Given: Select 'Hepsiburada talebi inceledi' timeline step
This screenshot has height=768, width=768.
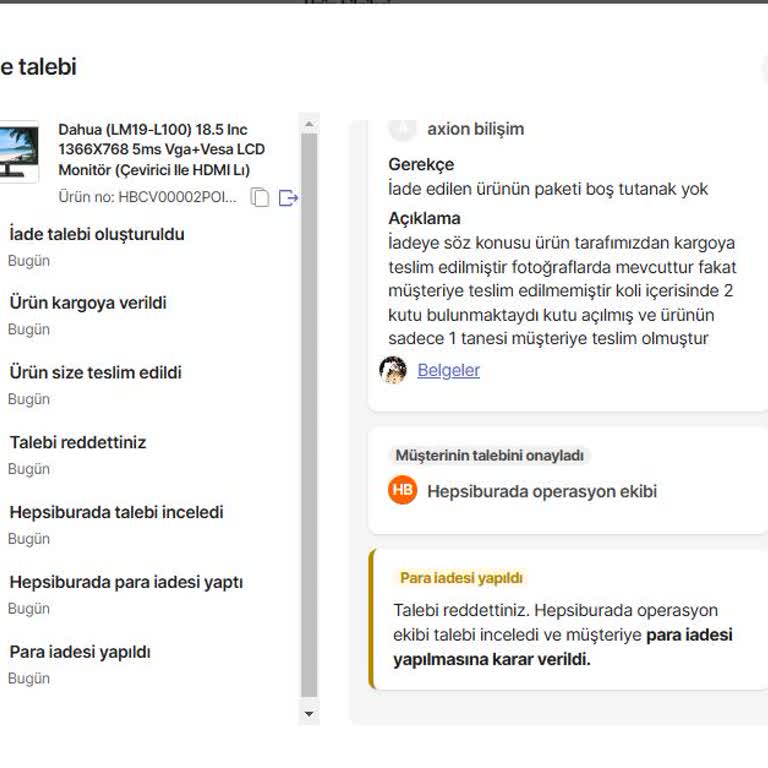Looking at the screenshot, I should [117, 512].
